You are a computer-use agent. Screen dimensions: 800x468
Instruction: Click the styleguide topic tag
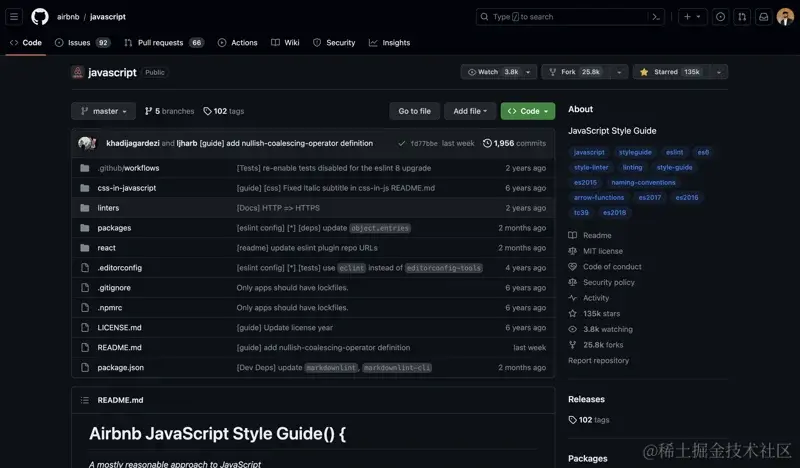(635, 152)
